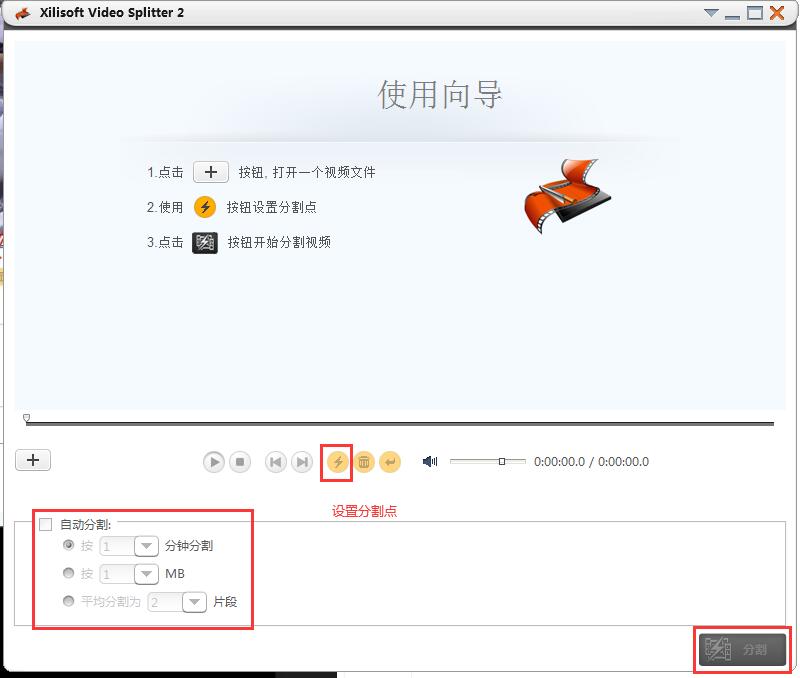Screen dimensions: 800x678
Task: Click the orange return arrow button
Action: pos(390,462)
